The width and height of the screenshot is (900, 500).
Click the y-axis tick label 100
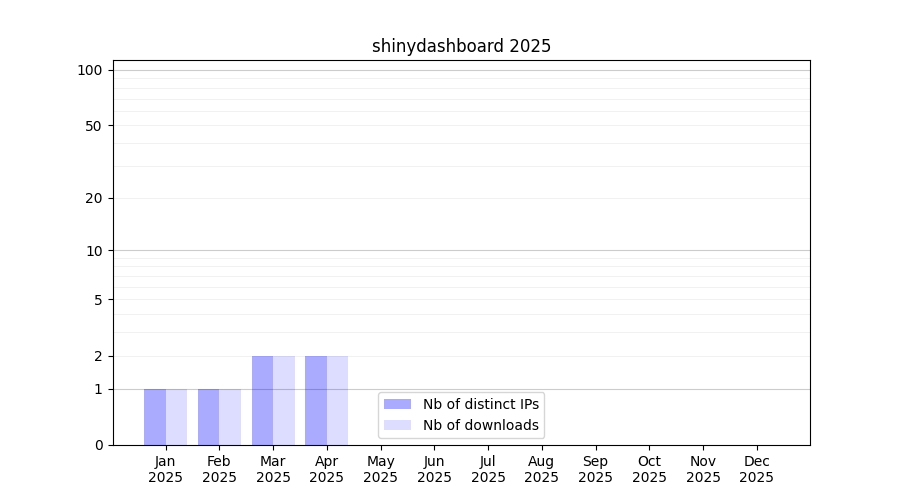(90, 70)
